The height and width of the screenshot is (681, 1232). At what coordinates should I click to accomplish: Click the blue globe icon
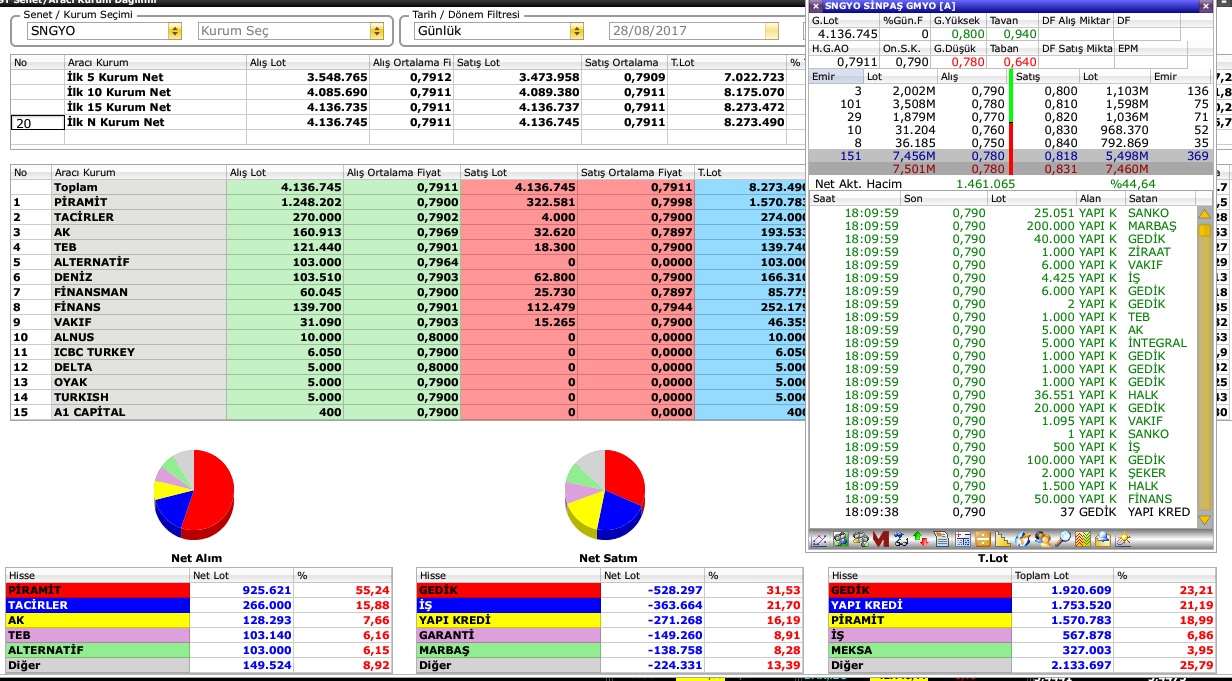1023,539
